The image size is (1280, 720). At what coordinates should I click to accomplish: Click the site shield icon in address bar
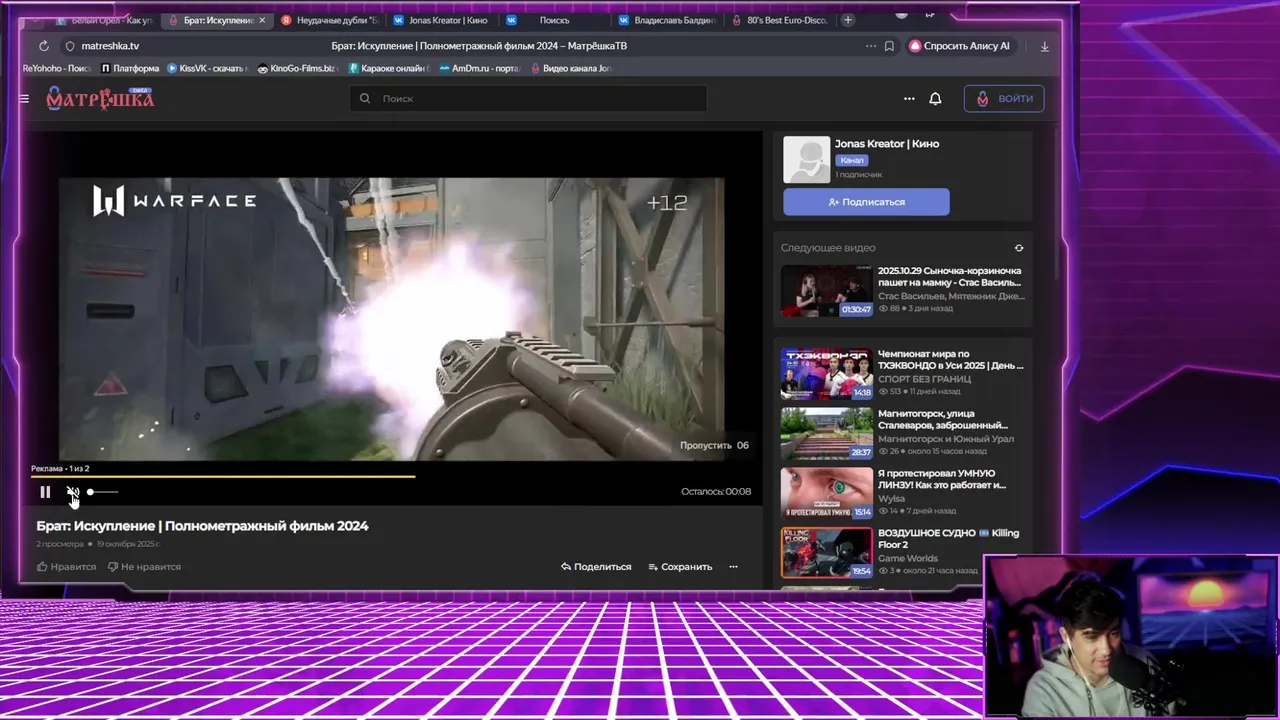70,46
